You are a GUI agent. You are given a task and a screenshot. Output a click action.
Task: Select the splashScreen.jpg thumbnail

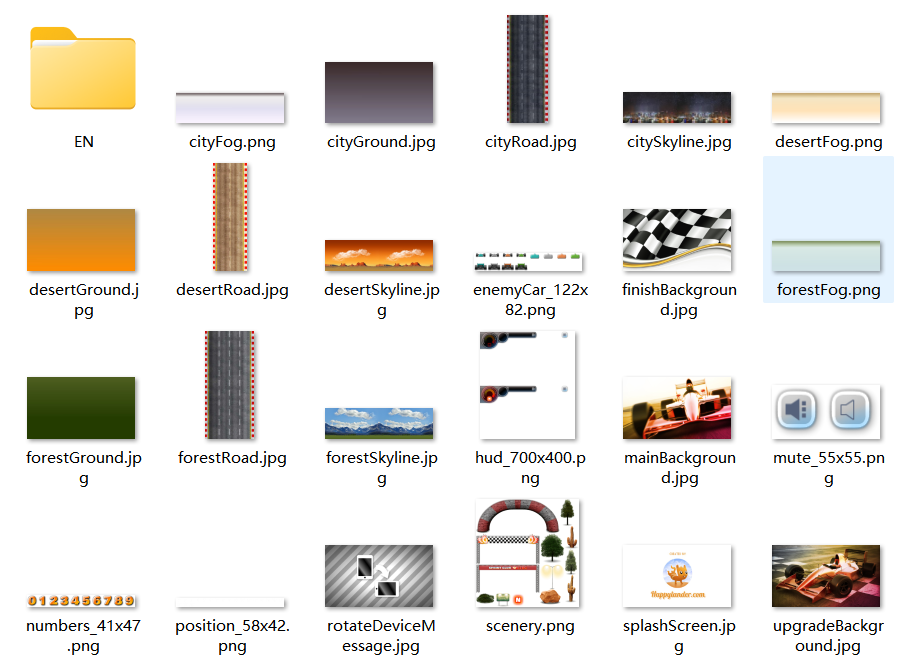coord(677,576)
